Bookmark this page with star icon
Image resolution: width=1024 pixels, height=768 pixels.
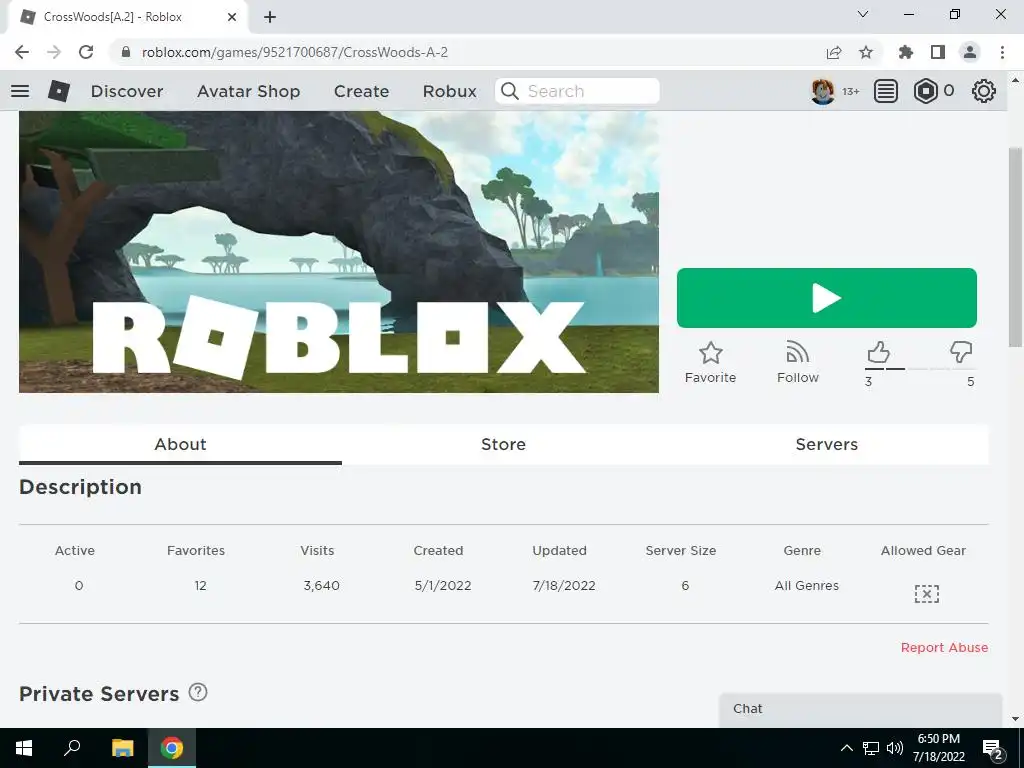[x=866, y=52]
